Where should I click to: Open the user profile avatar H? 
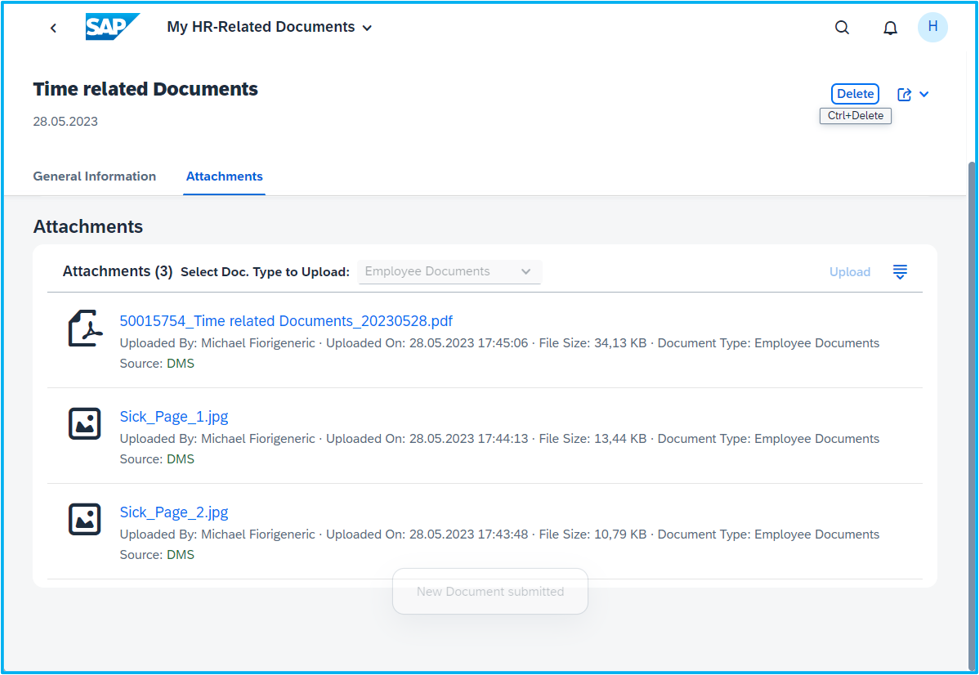(x=932, y=28)
